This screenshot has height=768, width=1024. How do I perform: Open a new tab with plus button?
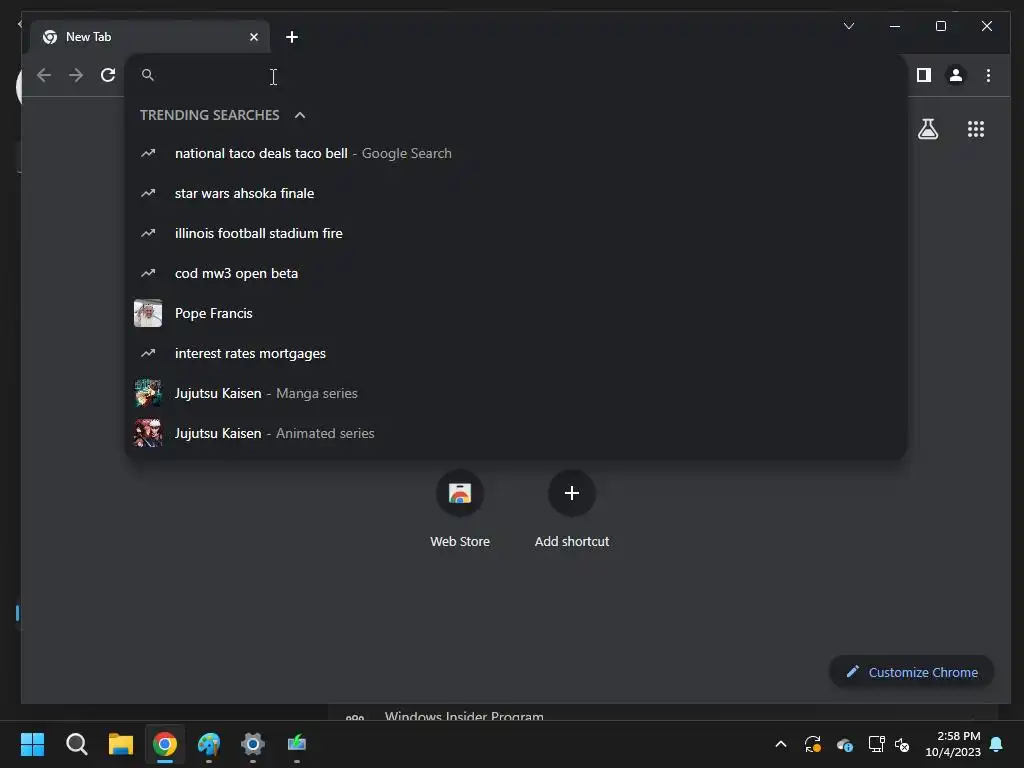click(x=292, y=37)
